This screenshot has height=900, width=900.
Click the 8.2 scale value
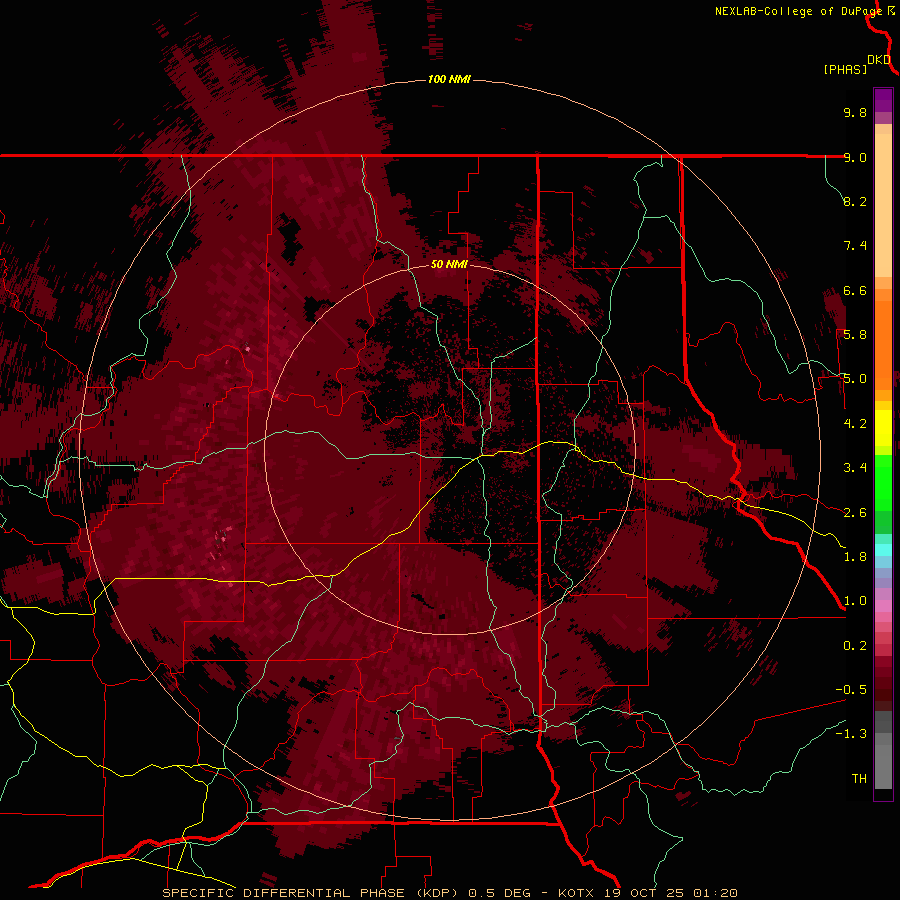(855, 201)
